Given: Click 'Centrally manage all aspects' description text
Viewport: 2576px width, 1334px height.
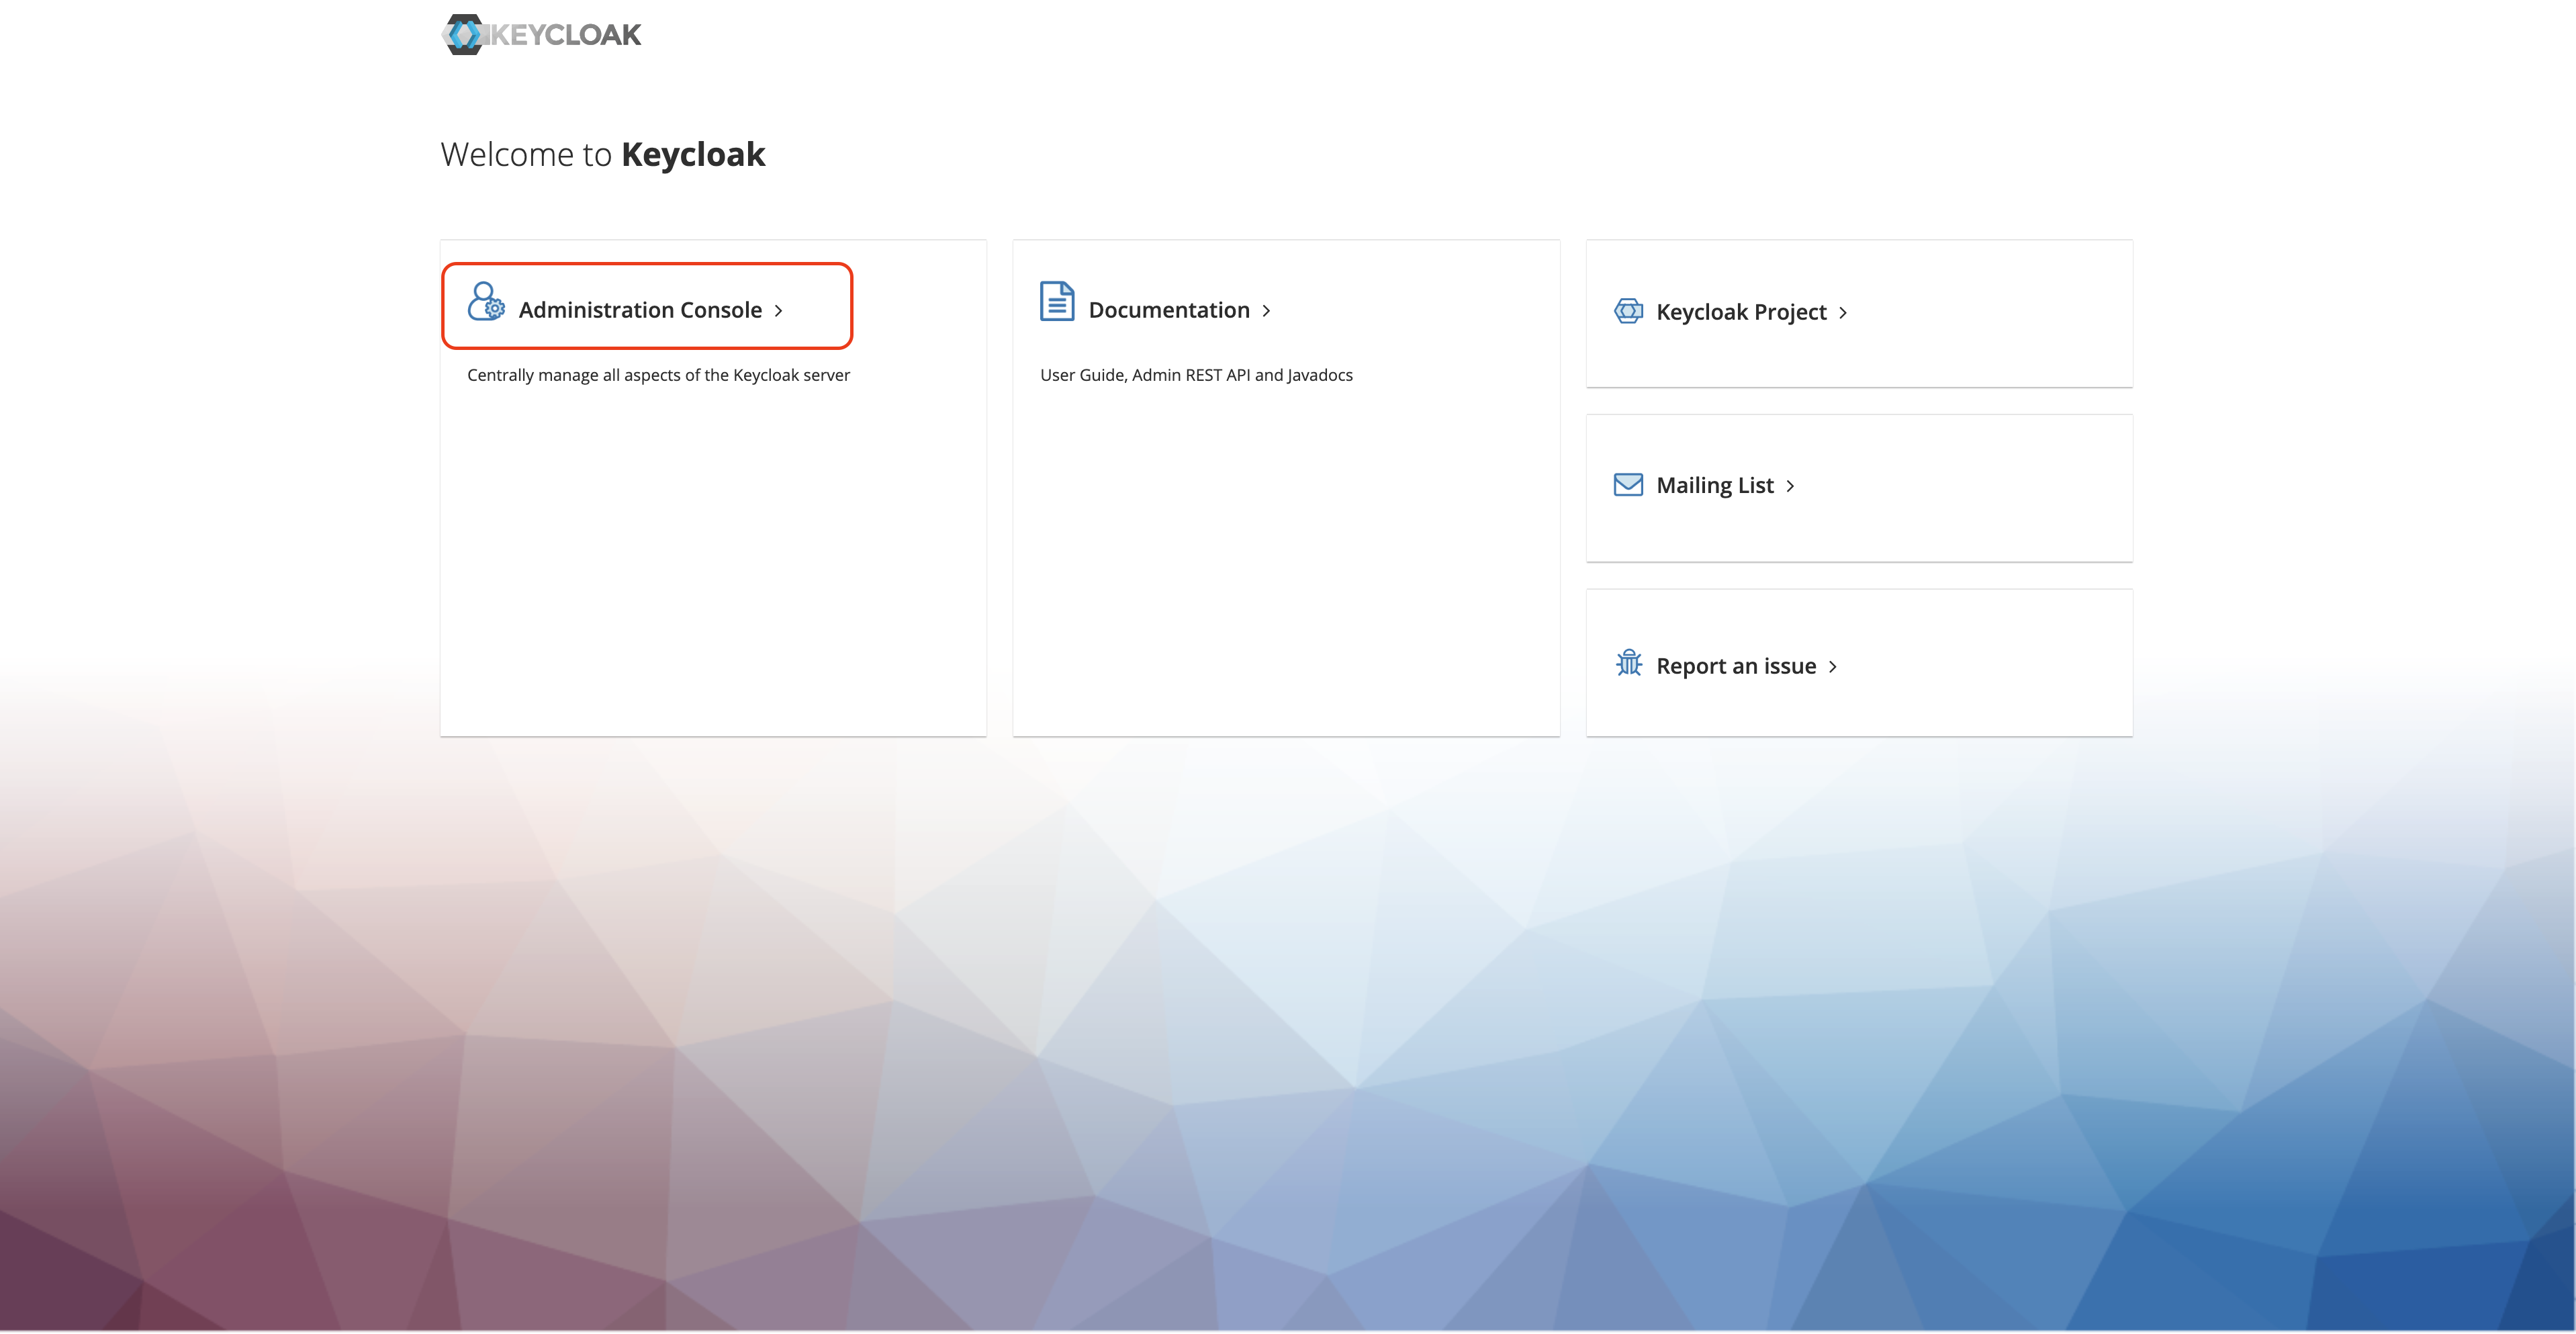Looking at the screenshot, I should 658,375.
